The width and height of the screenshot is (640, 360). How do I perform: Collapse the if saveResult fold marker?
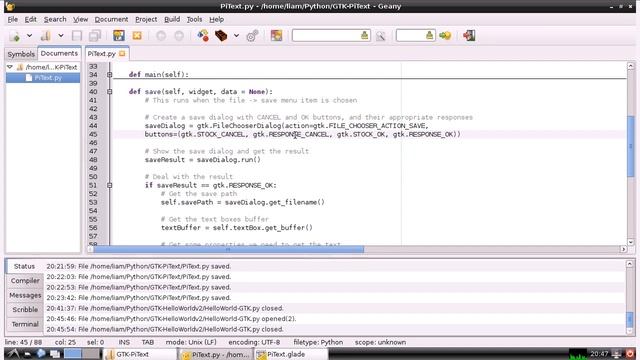pyautogui.click(x=109, y=185)
